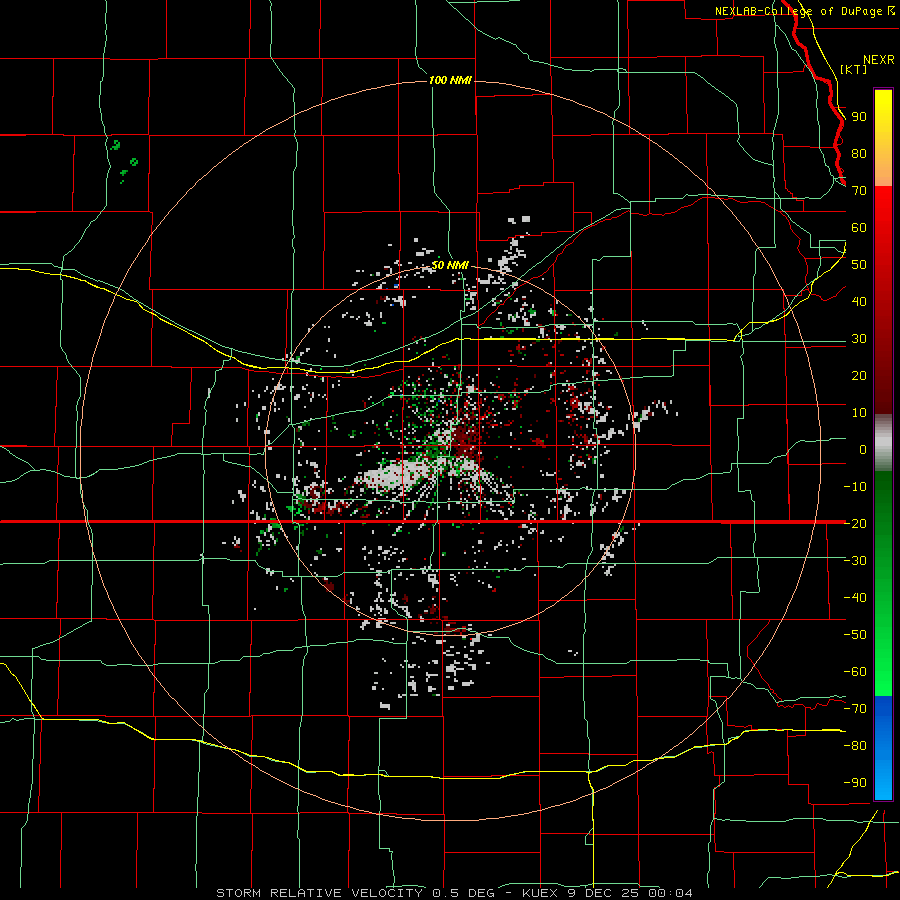Click the 70 value on the velocity scale
The height and width of the screenshot is (900, 900).
click(859, 191)
